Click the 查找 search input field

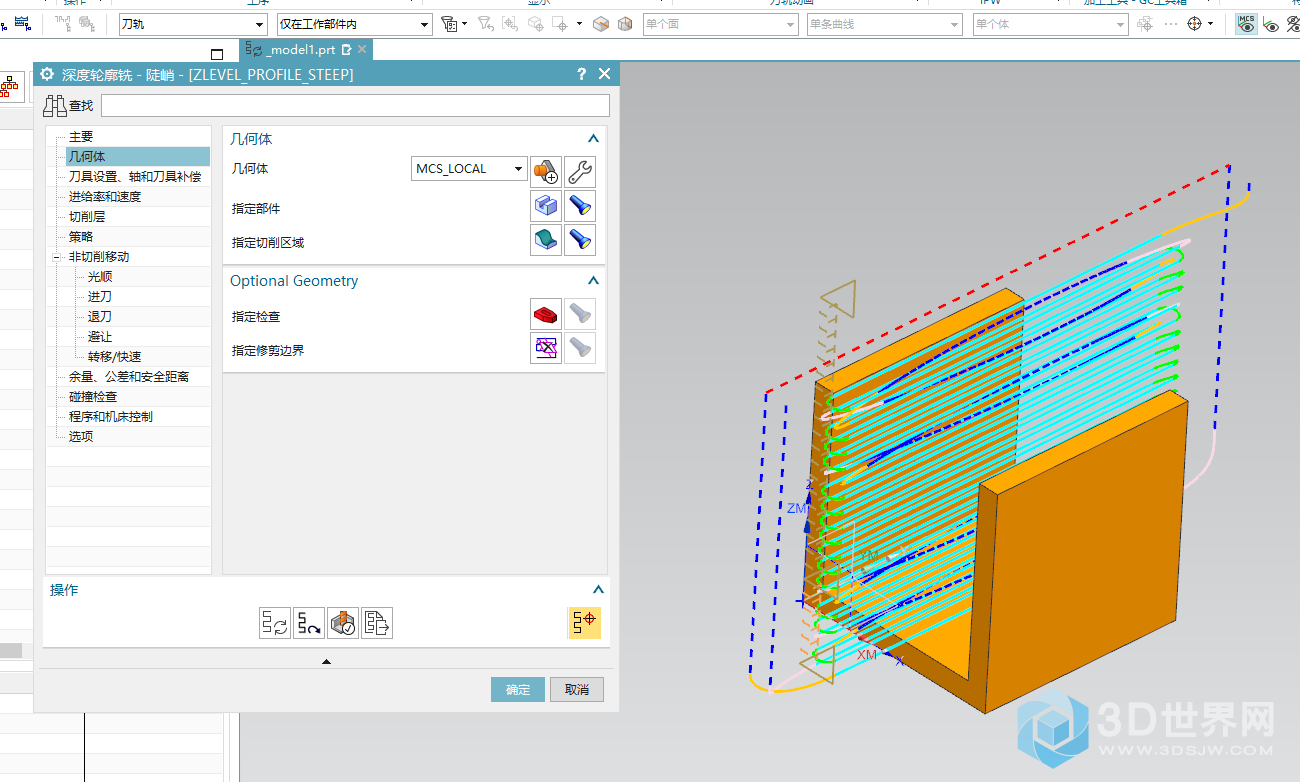point(355,105)
